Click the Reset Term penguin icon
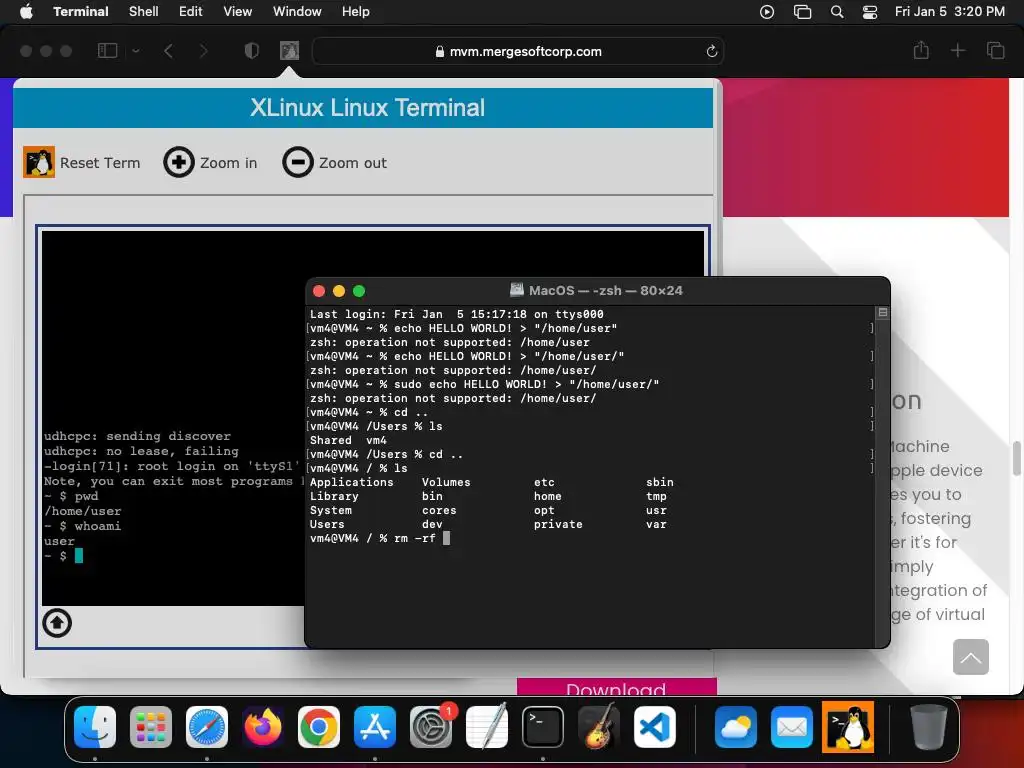1024x768 pixels. point(39,162)
